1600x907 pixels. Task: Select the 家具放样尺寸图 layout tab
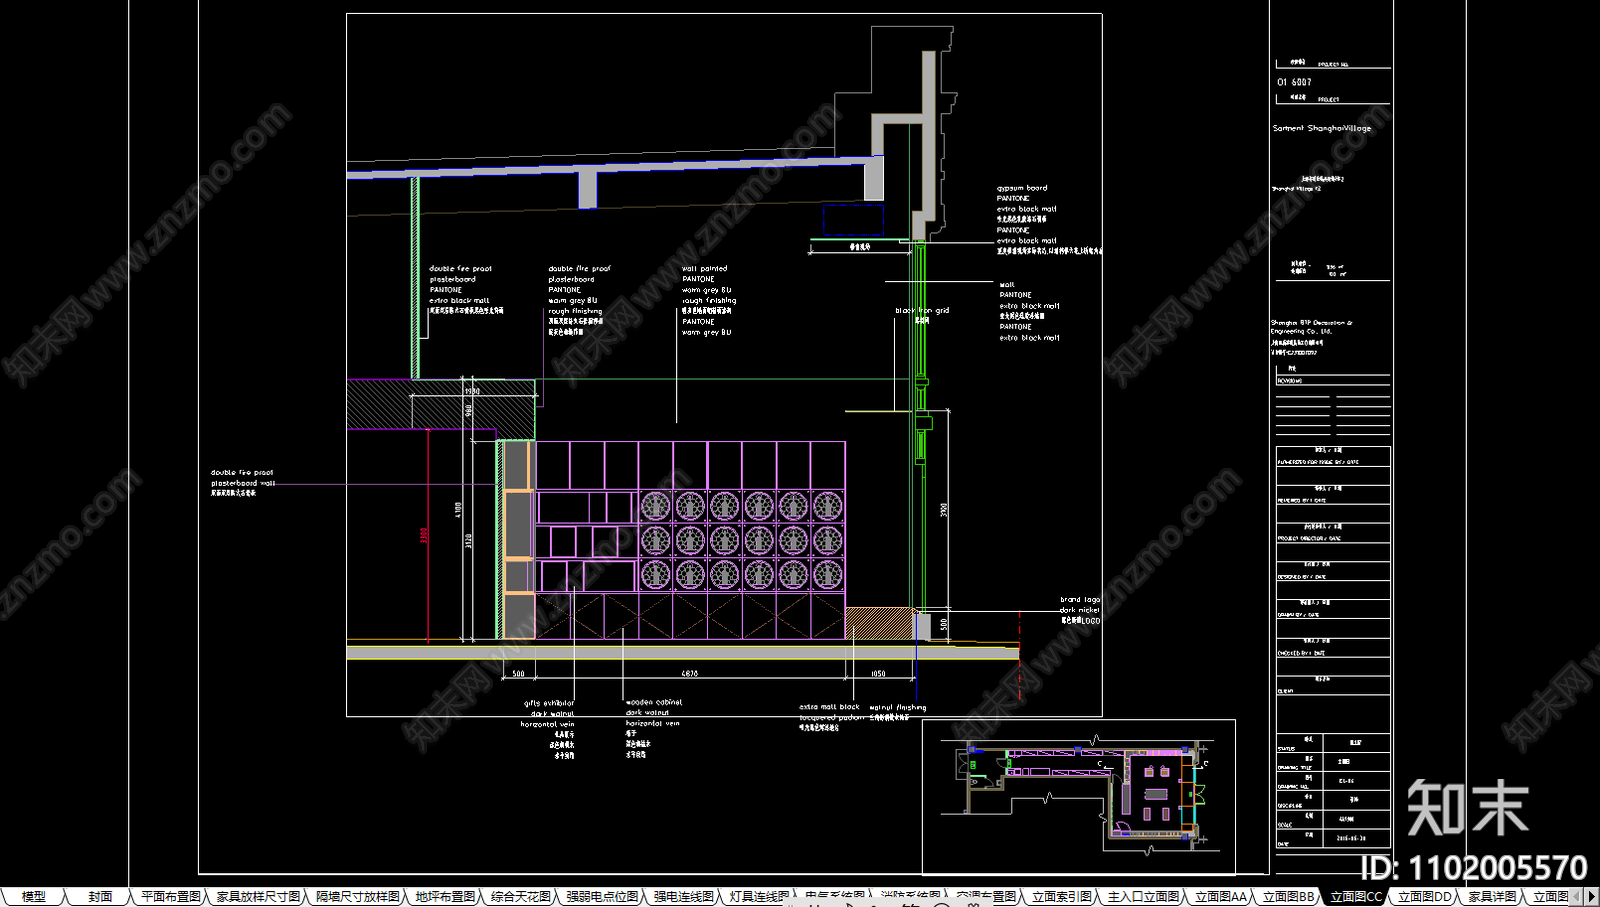click(258, 897)
